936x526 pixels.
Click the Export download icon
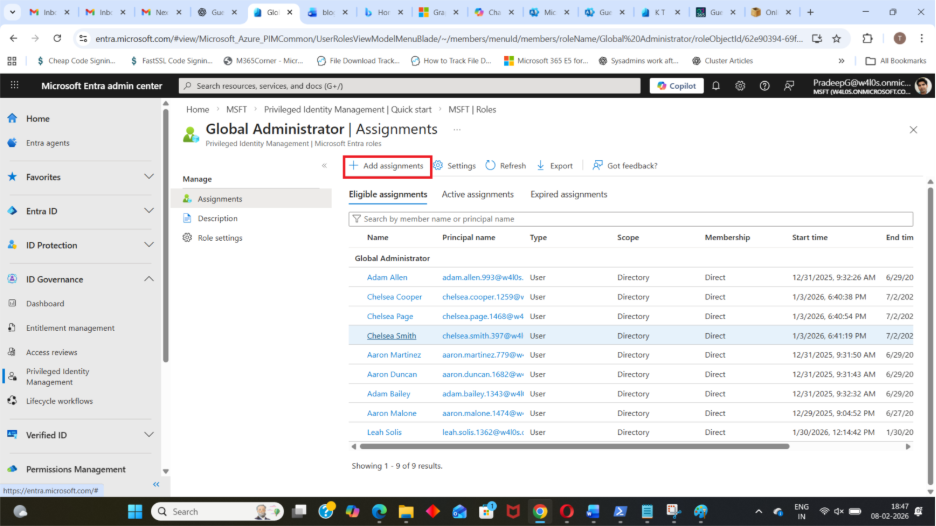541,166
